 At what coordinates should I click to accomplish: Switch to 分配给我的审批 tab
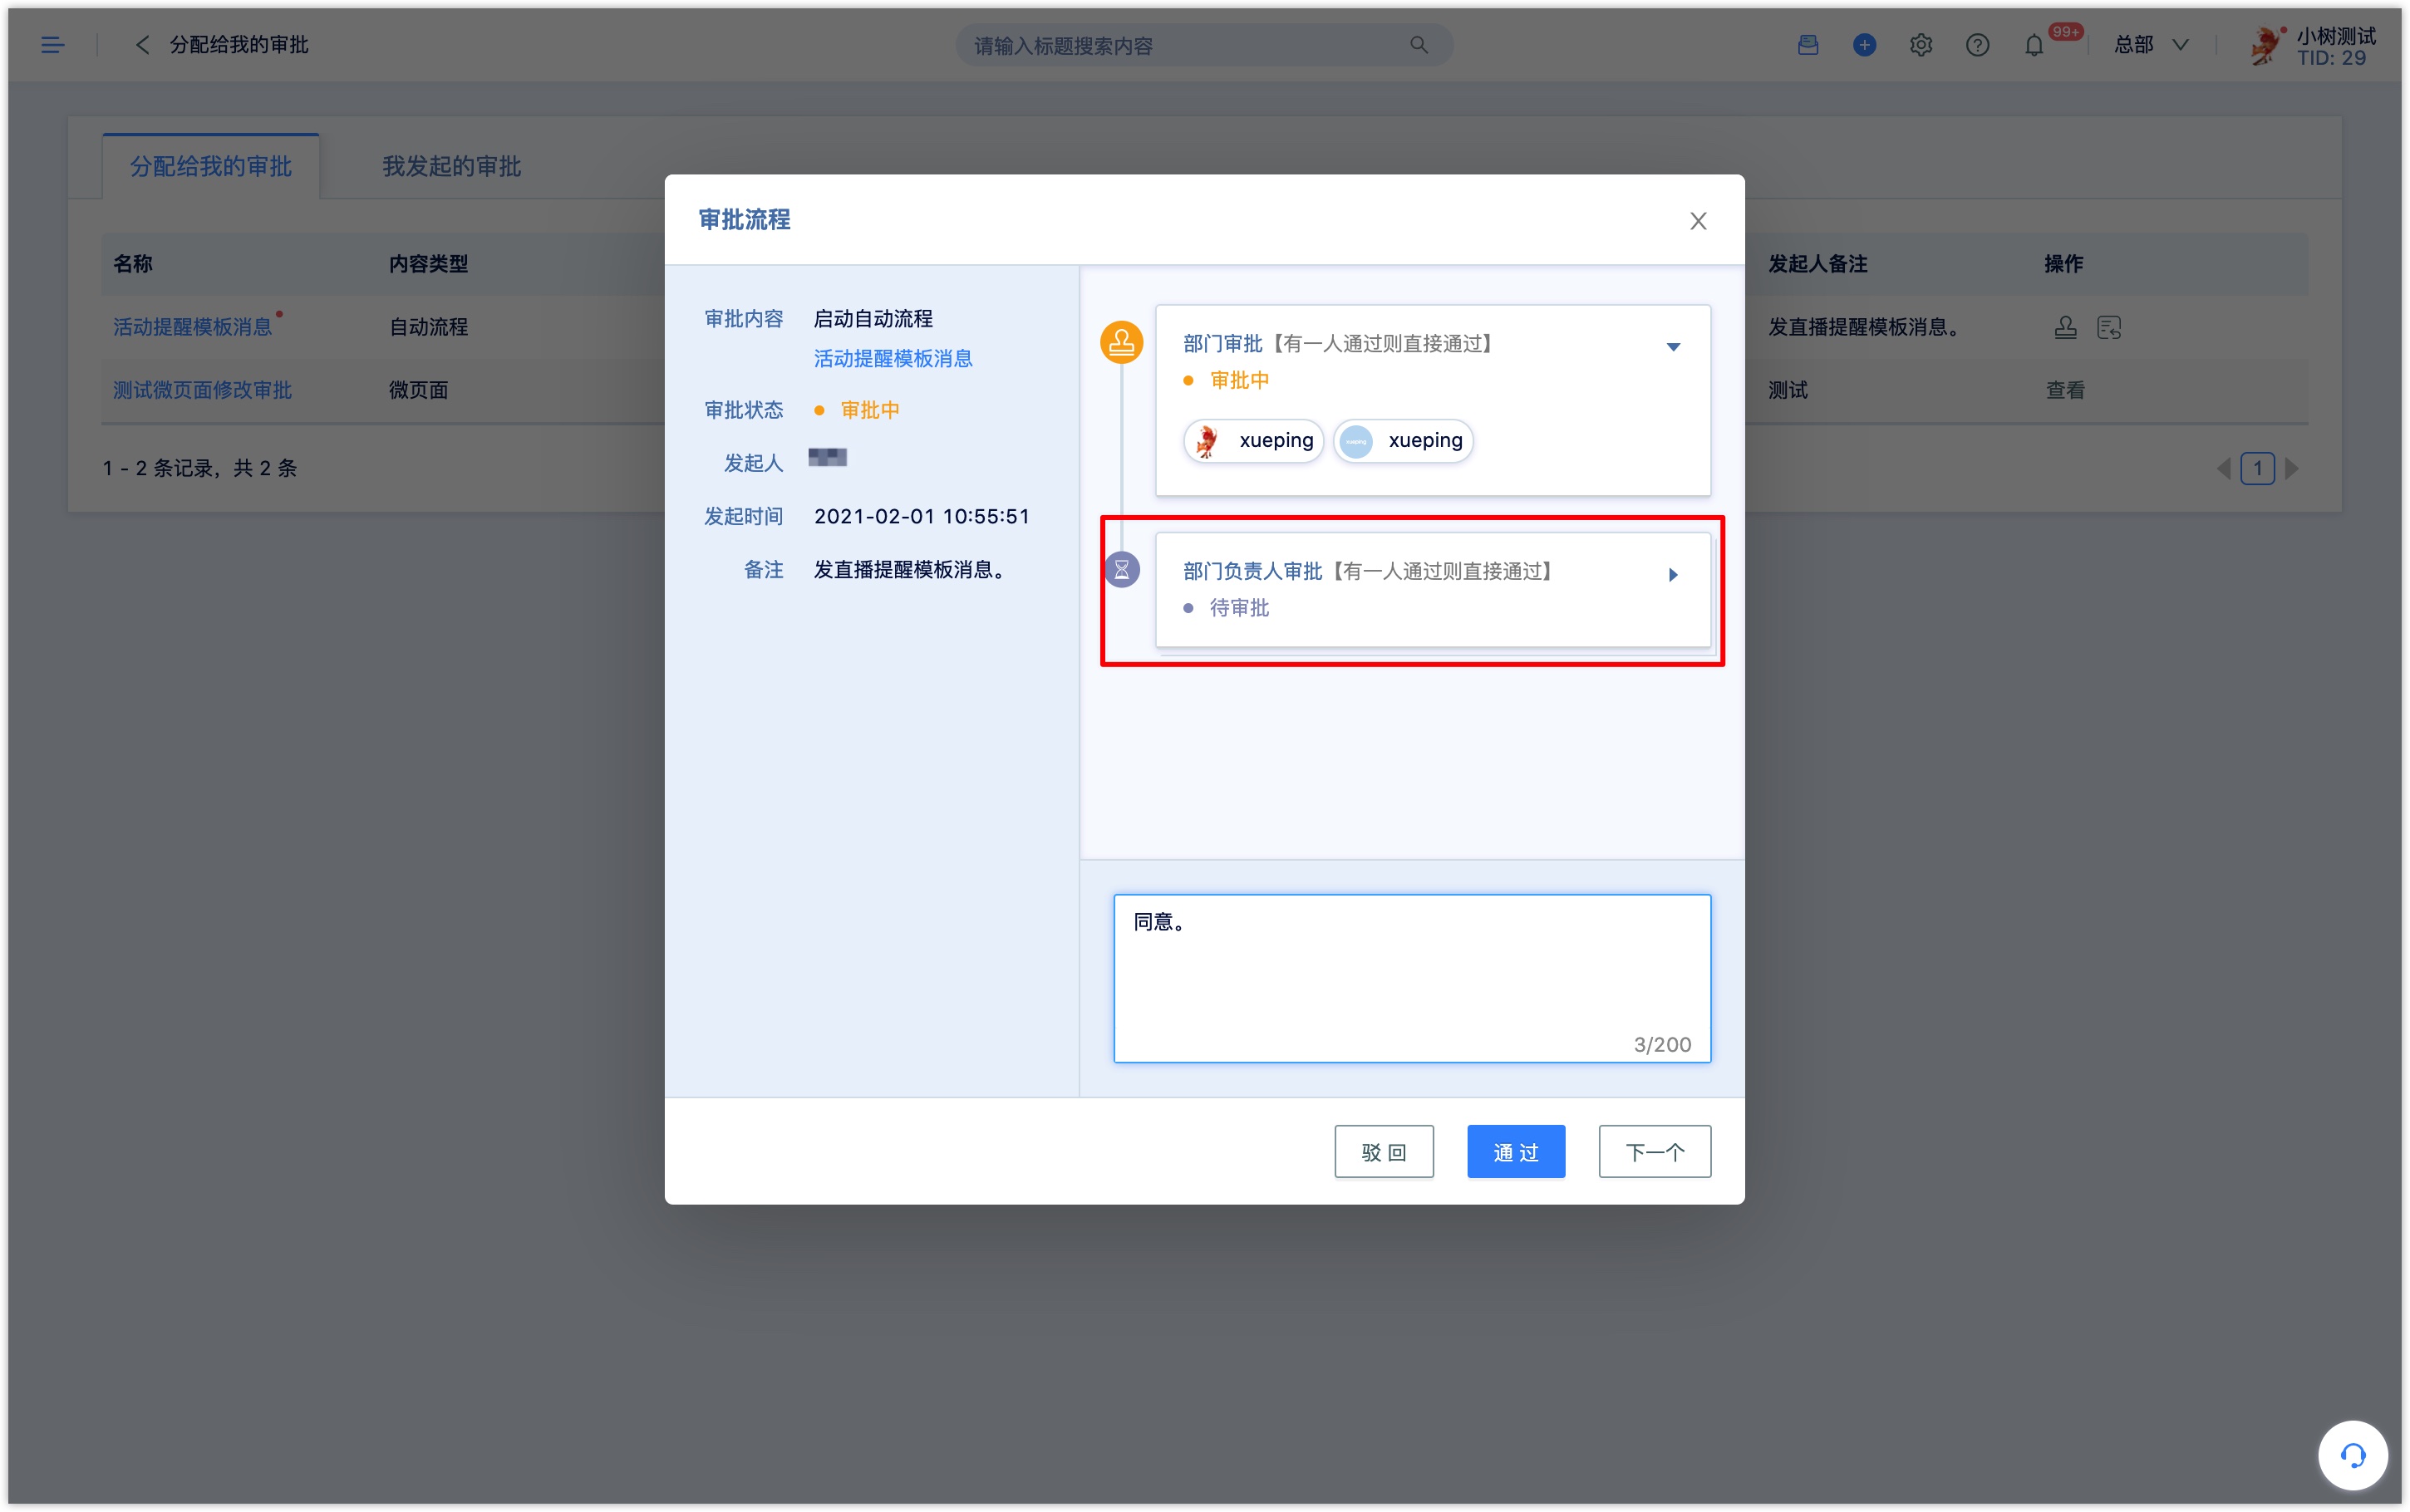[211, 166]
